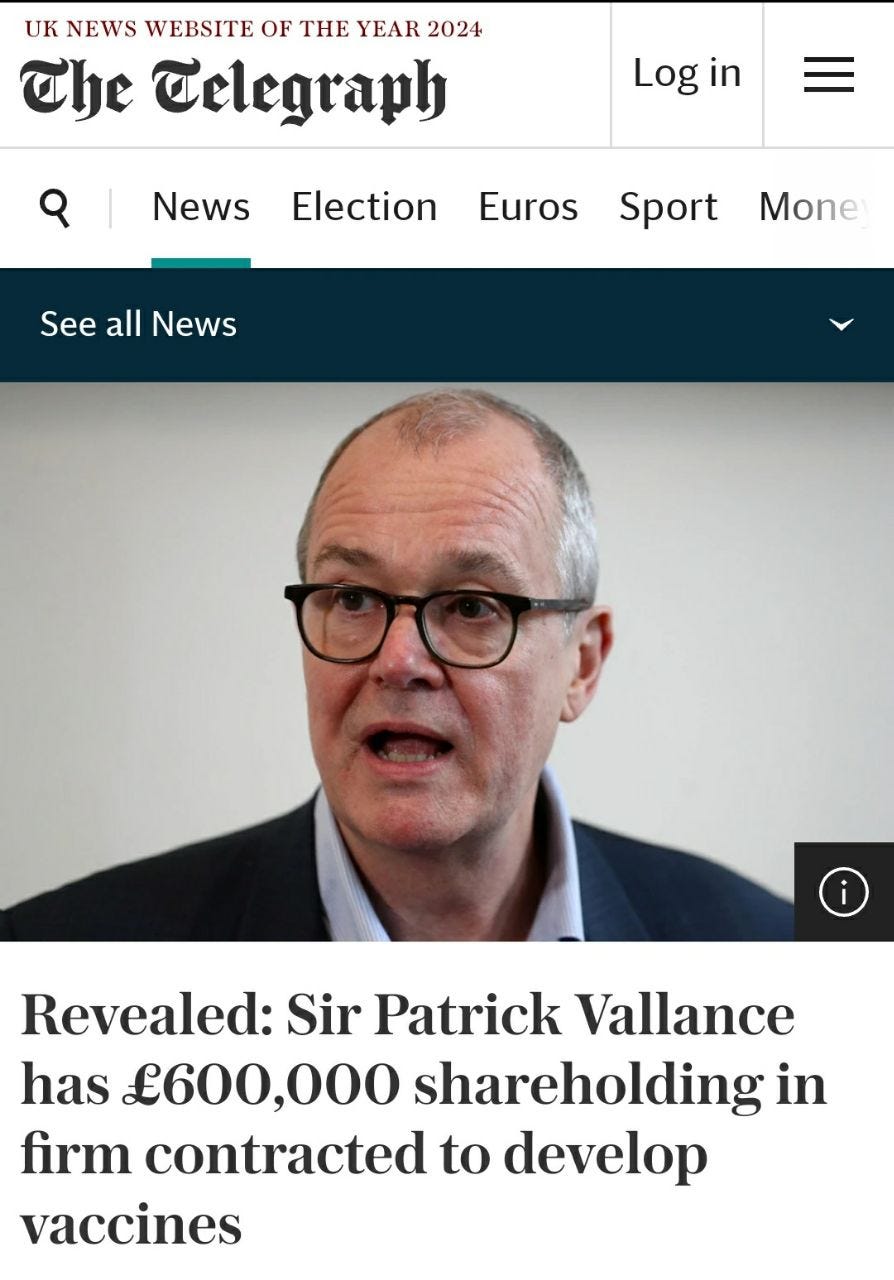
Task: Select the Euros tab
Action: pyautogui.click(x=528, y=207)
